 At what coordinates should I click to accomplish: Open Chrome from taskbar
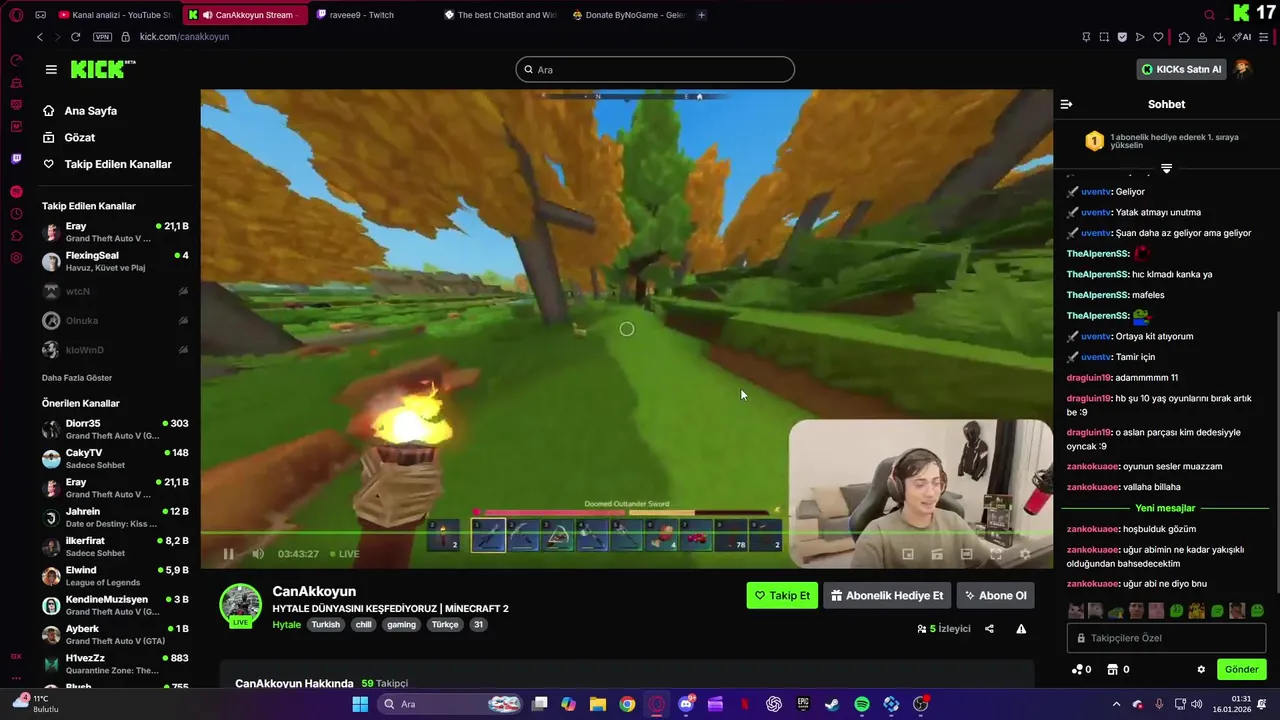[627, 704]
